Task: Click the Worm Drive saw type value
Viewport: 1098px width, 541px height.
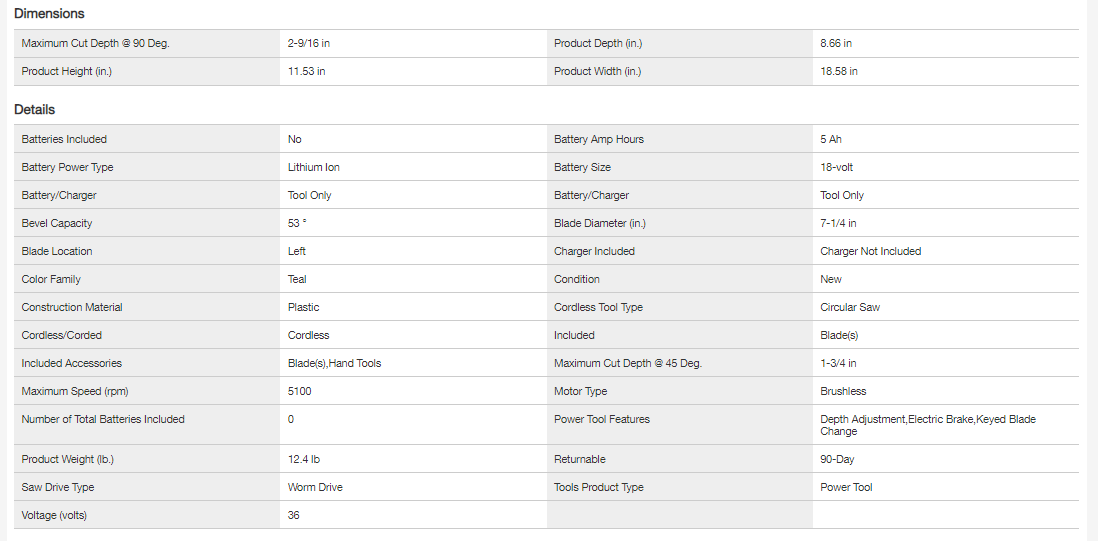Action: [x=315, y=488]
